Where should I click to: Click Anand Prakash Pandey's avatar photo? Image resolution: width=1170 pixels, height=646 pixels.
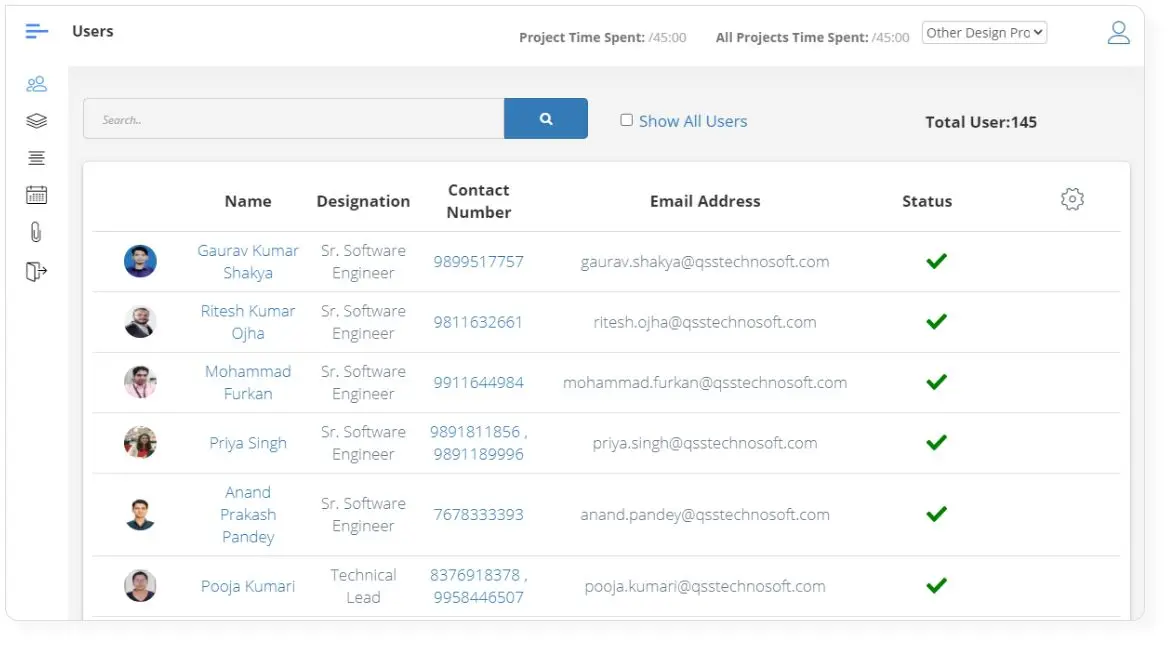(x=140, y=514)
